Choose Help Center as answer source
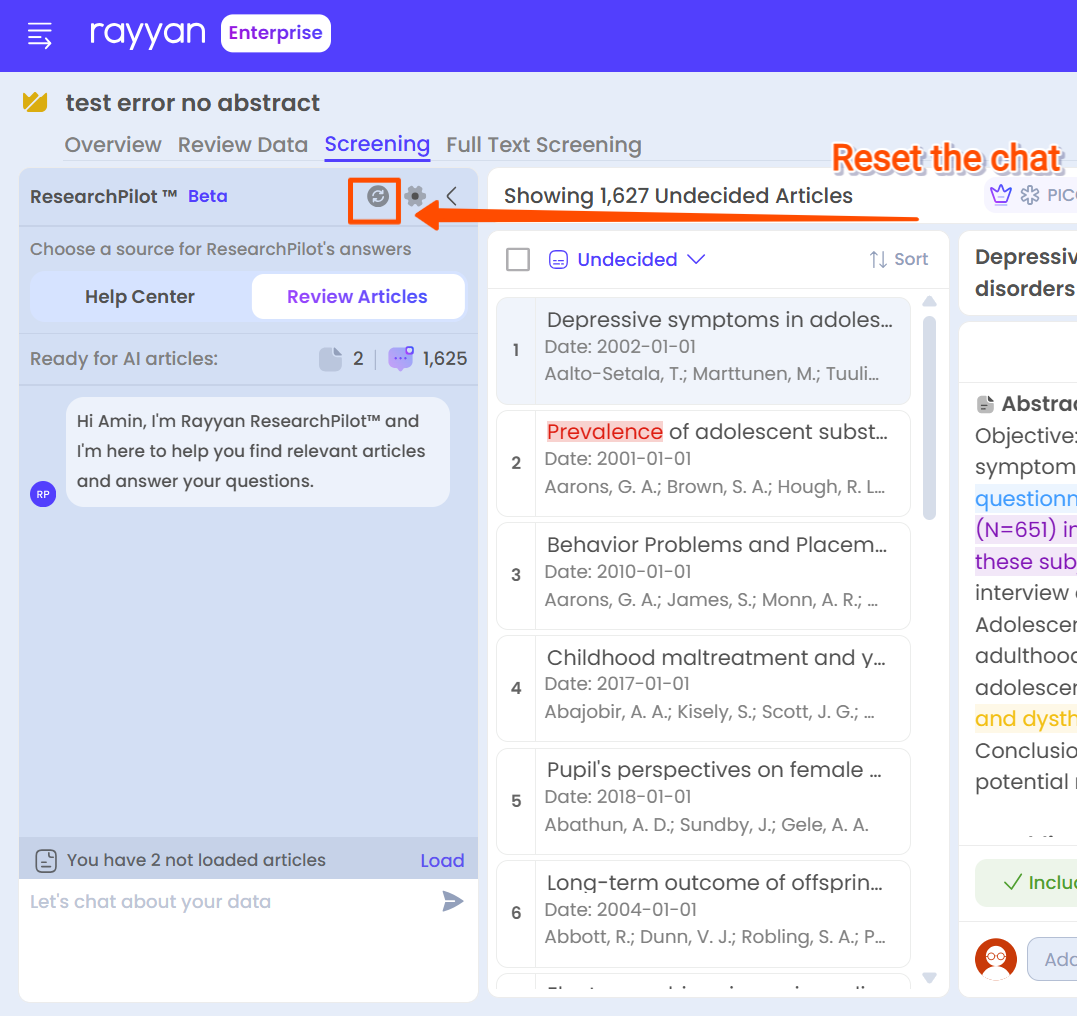Image resolution: width=1077 pixels, height=1016 pixels. (140, 297)
